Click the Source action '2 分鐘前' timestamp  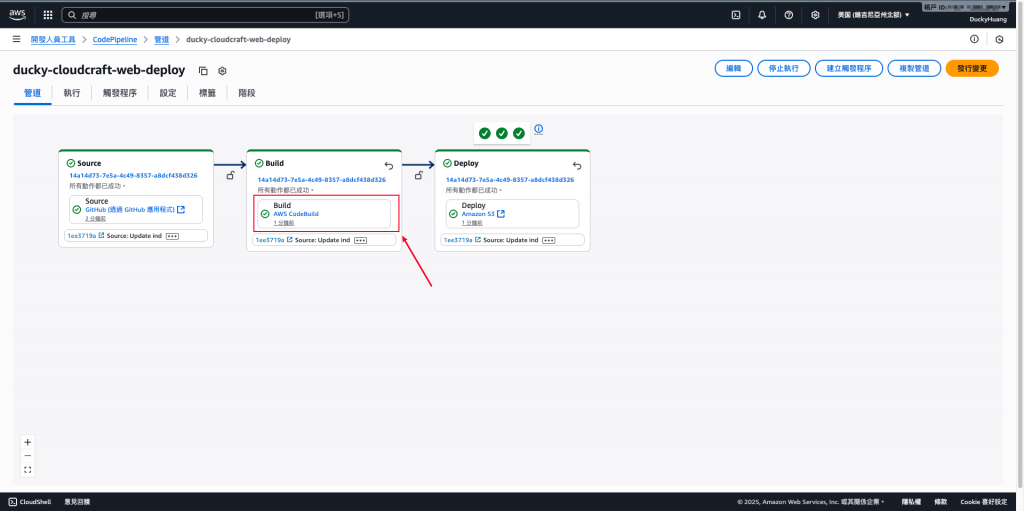96,218
